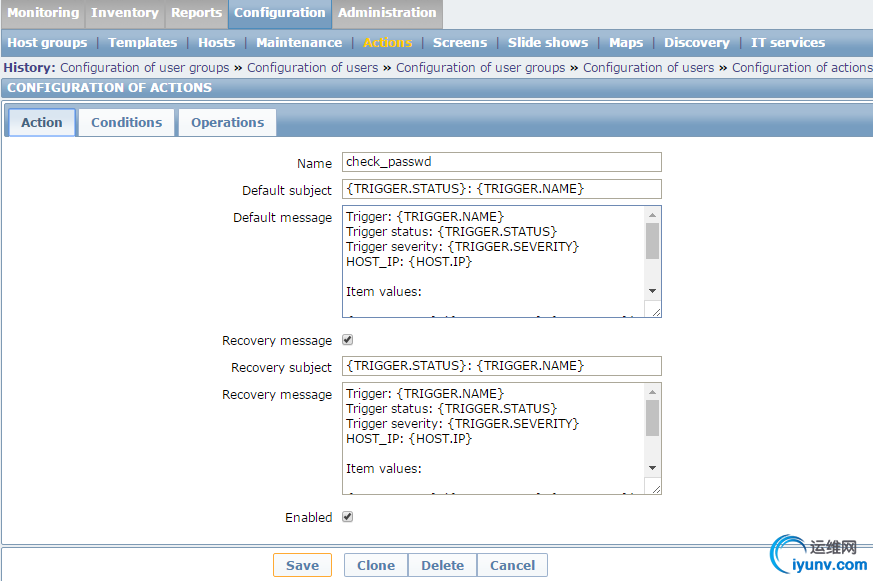873x581 pixels.
Task: Clone the check_passwd action
Action: pos(376,565)
